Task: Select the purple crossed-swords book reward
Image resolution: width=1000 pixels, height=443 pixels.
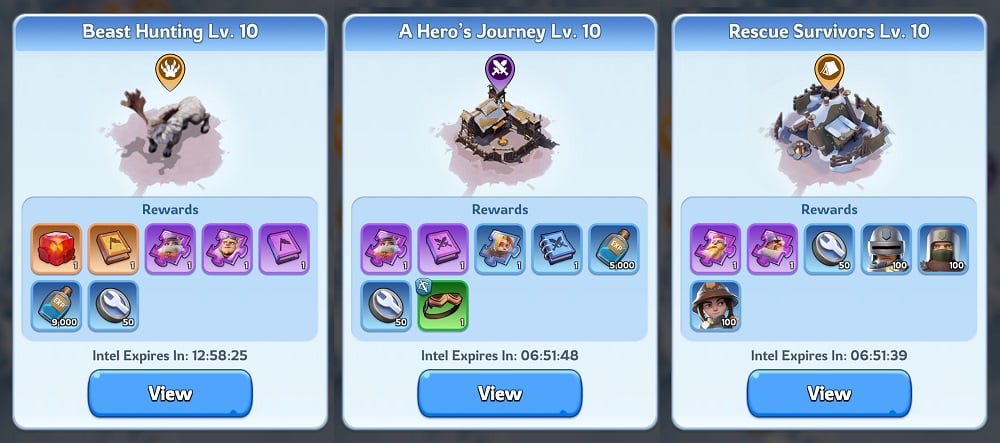Action: click(443, 249)
